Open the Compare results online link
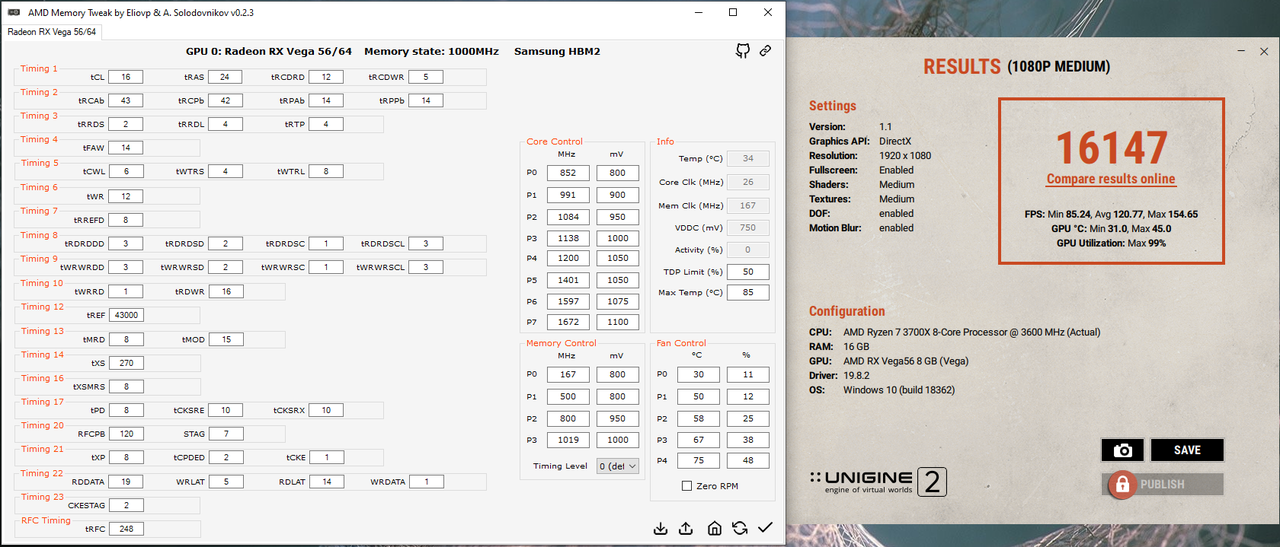Image resolution: width=1280 pixels, height=547 pixels. pyautogui.click(x=1111, y=179)
